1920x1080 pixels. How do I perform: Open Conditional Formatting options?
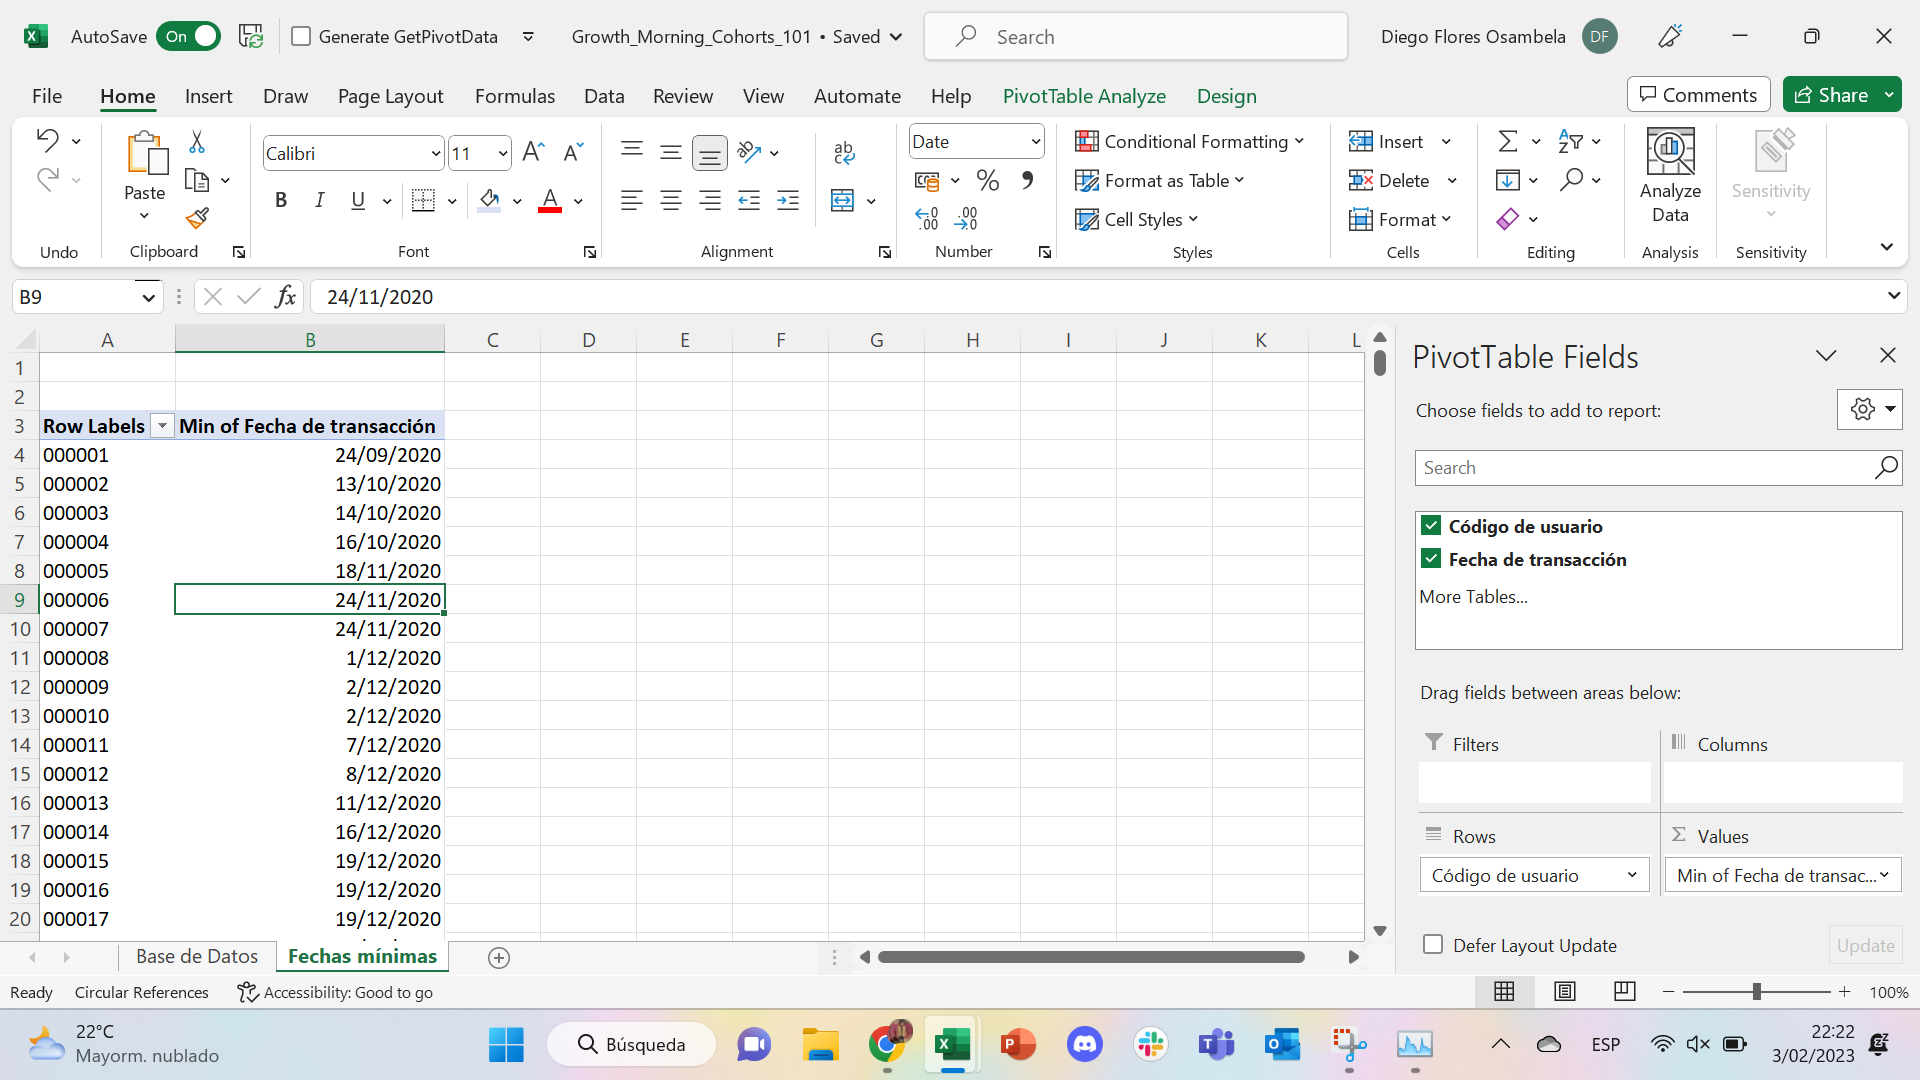pyautogui.click(x=1189, y=141)
